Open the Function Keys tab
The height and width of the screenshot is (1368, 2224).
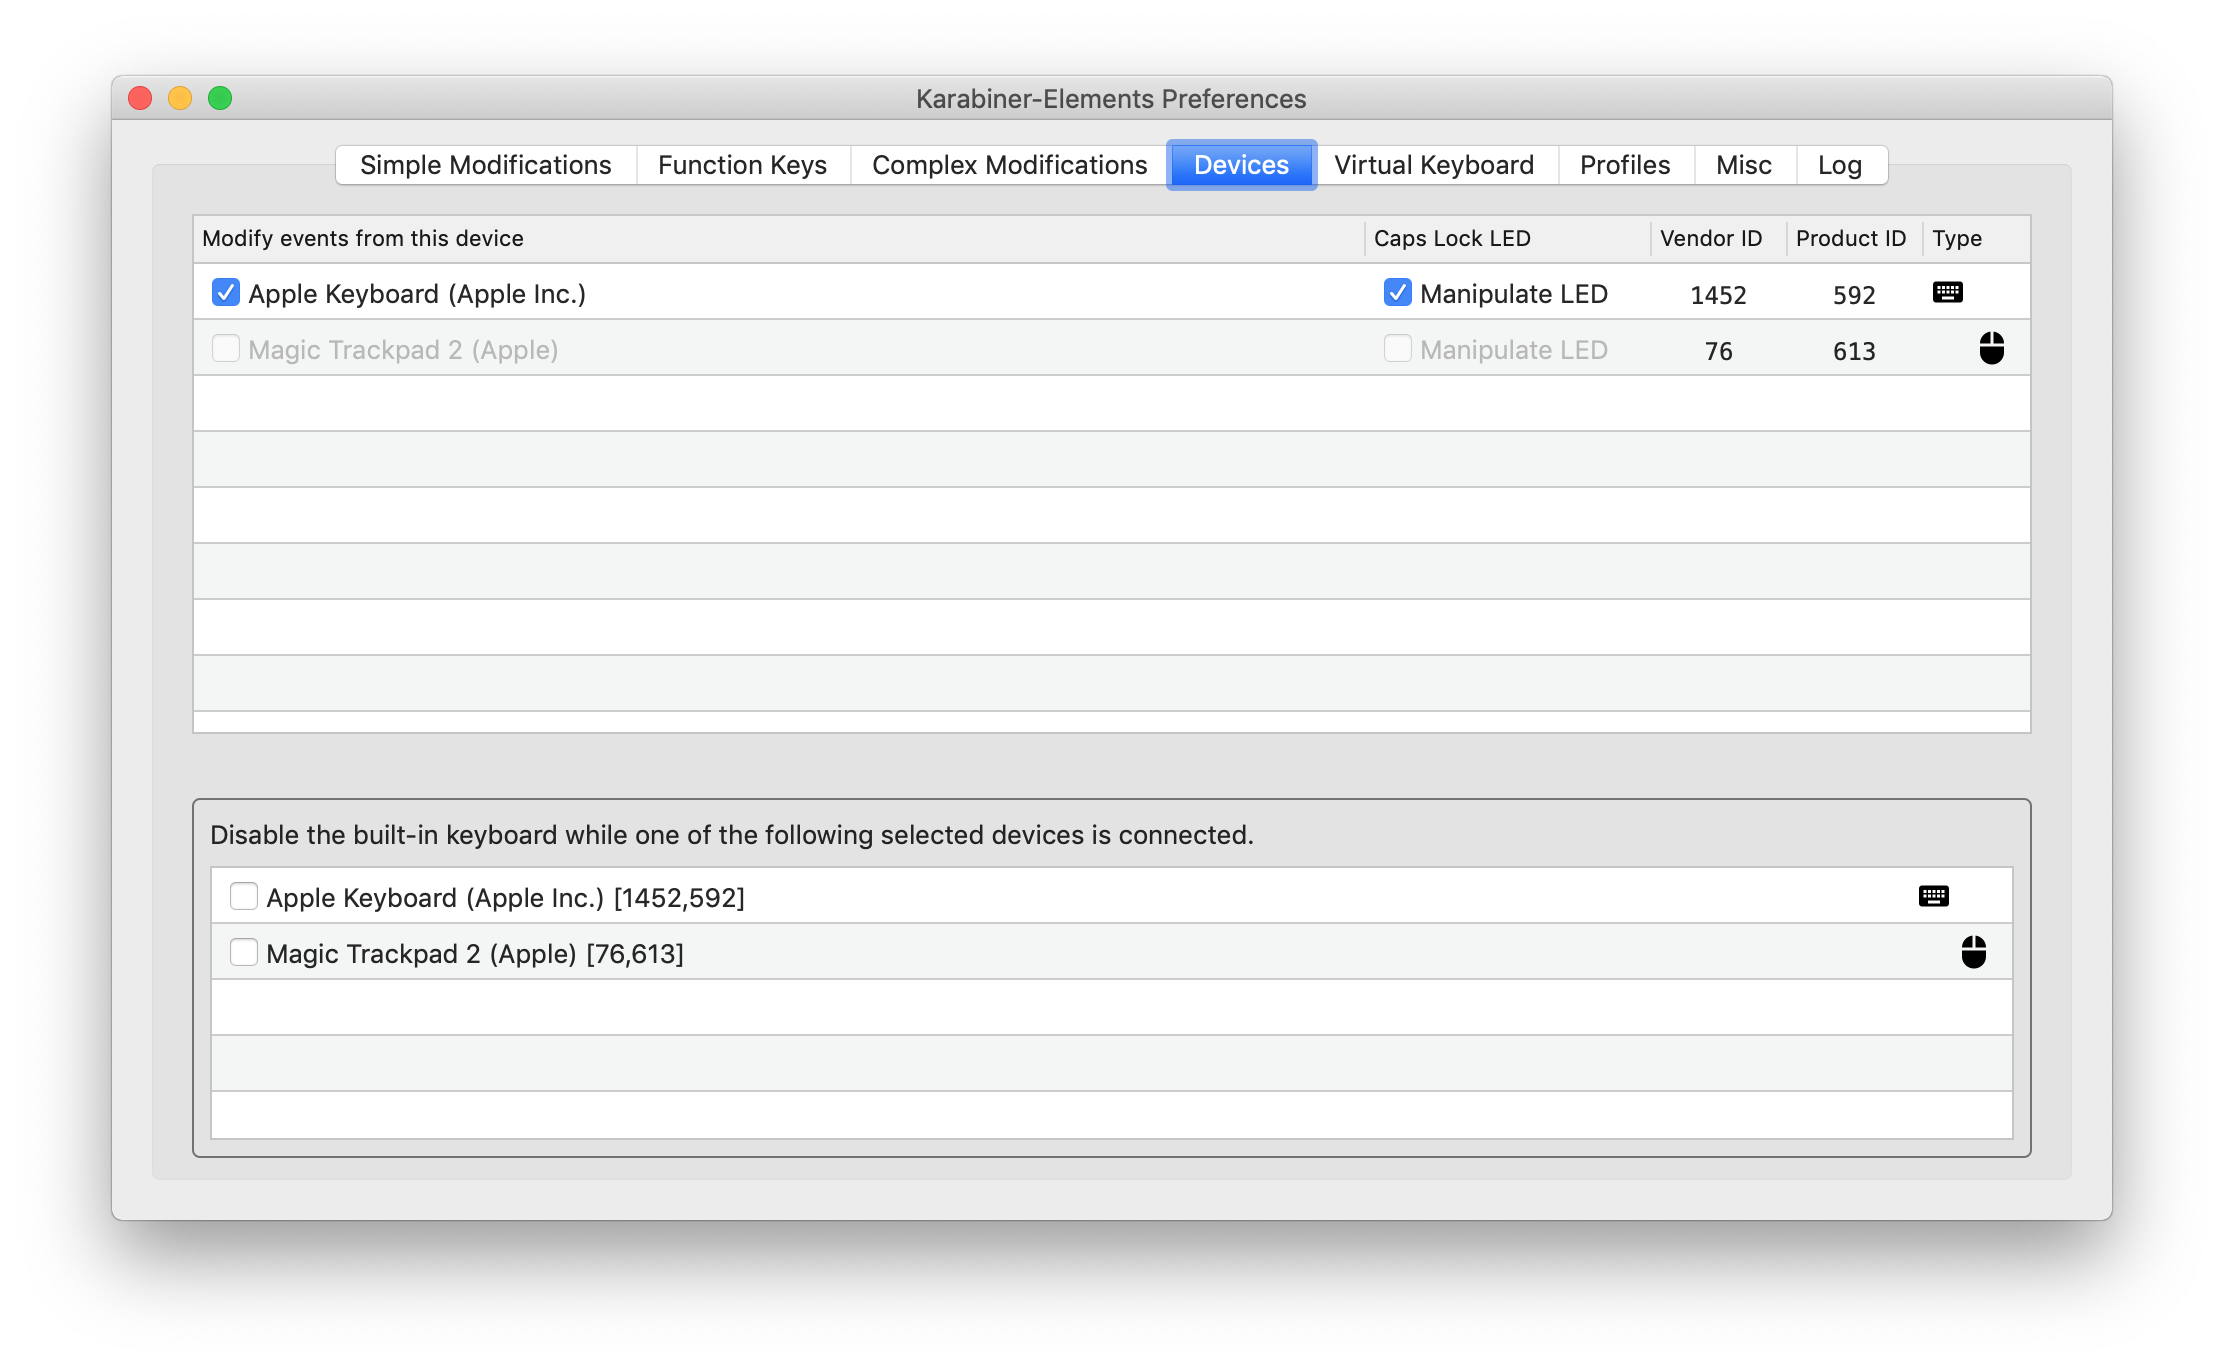coord(742,165)
